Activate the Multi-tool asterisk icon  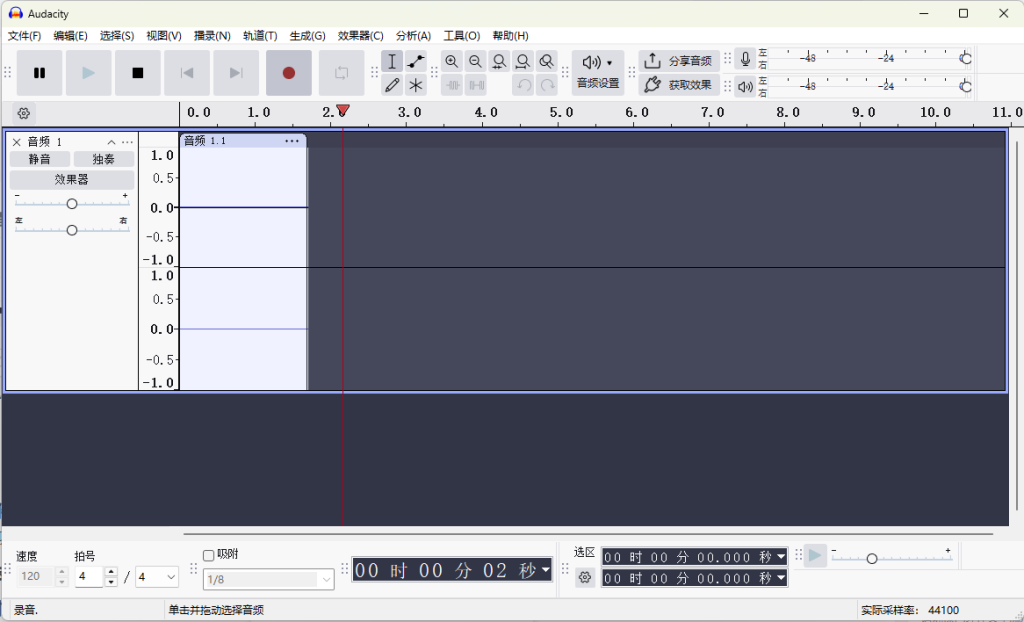(416, 86)
